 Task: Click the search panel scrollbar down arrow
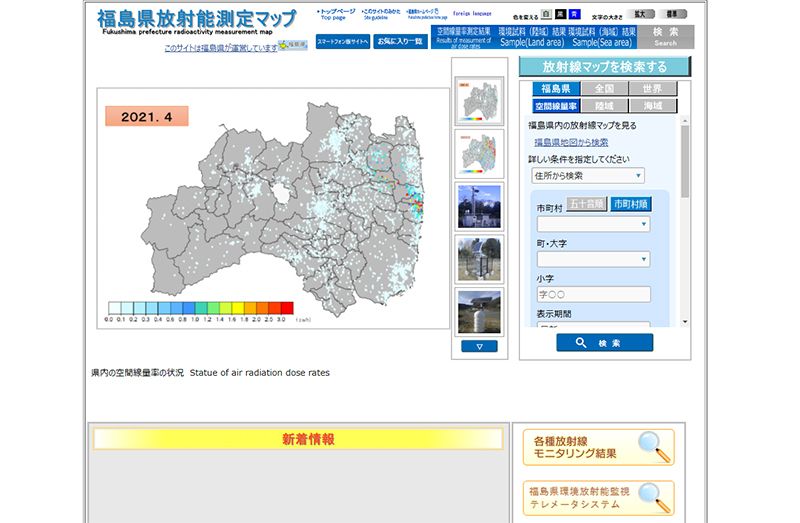click(685, 322)
